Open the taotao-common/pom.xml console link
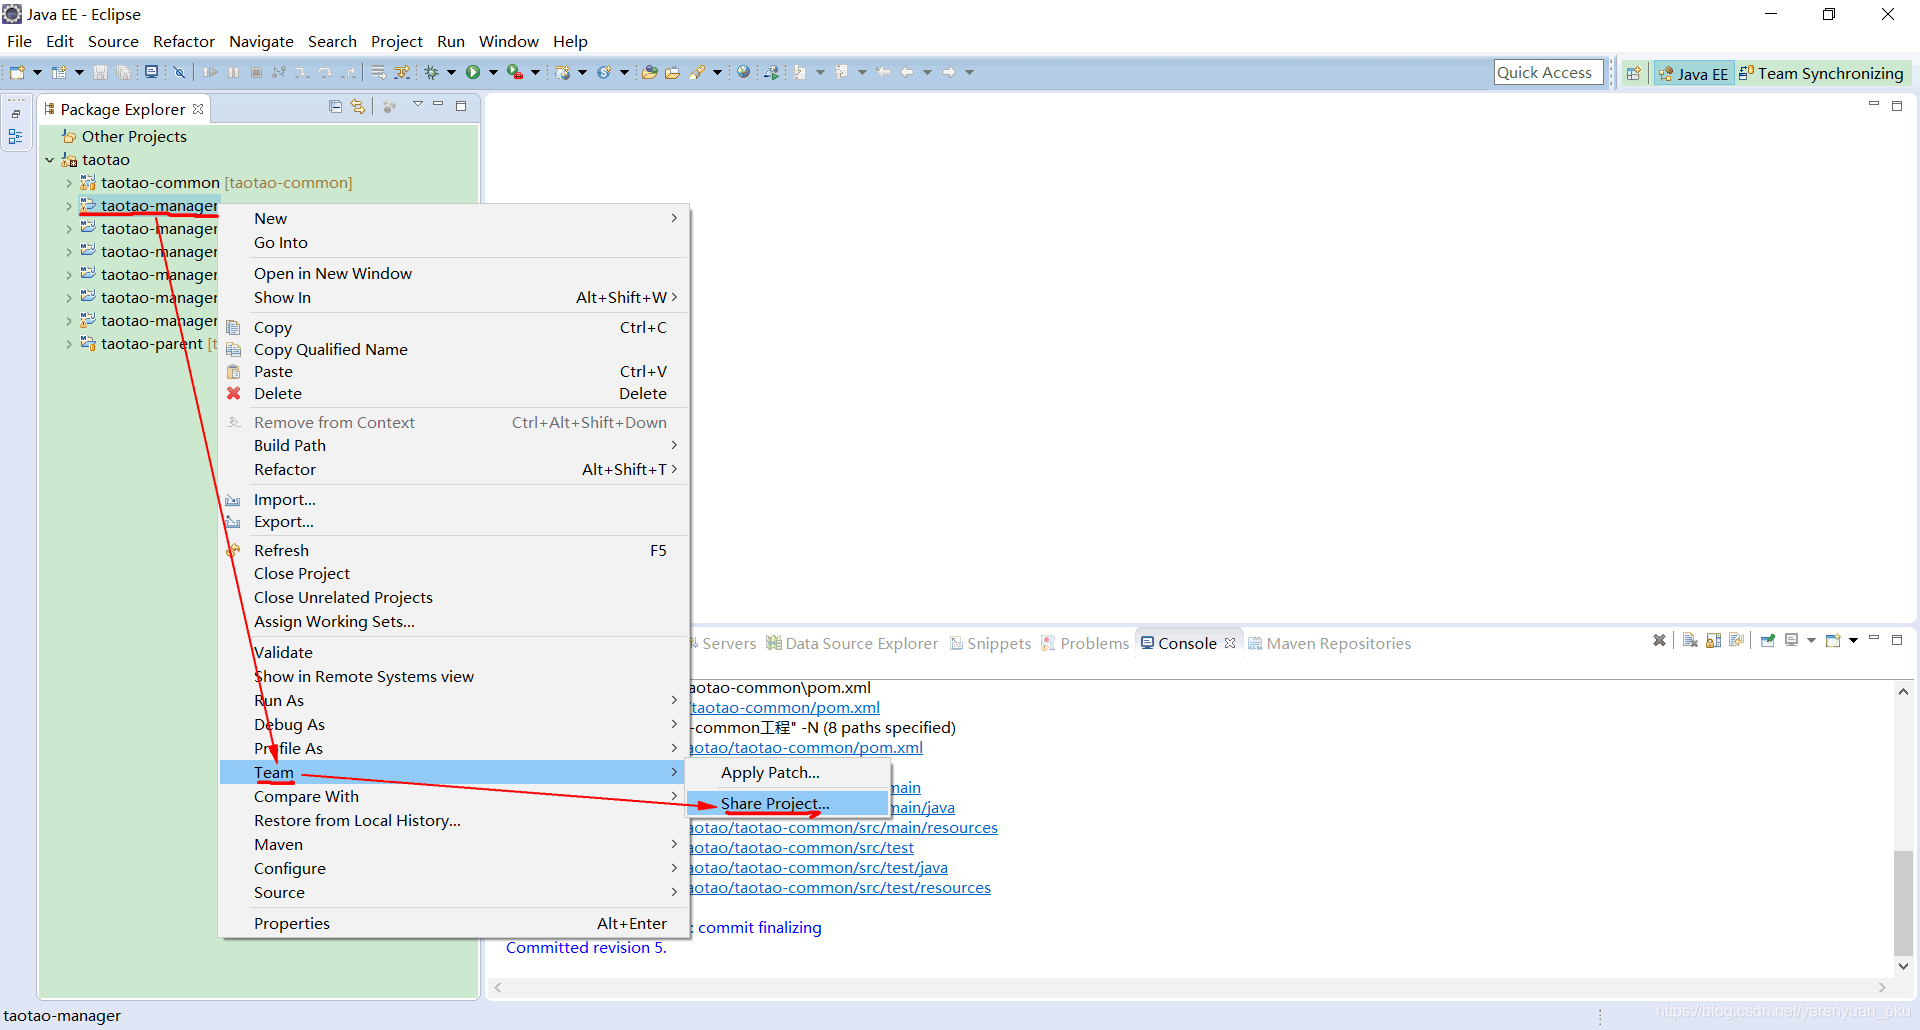The image size is (1920, 1030). coord(785,708)
